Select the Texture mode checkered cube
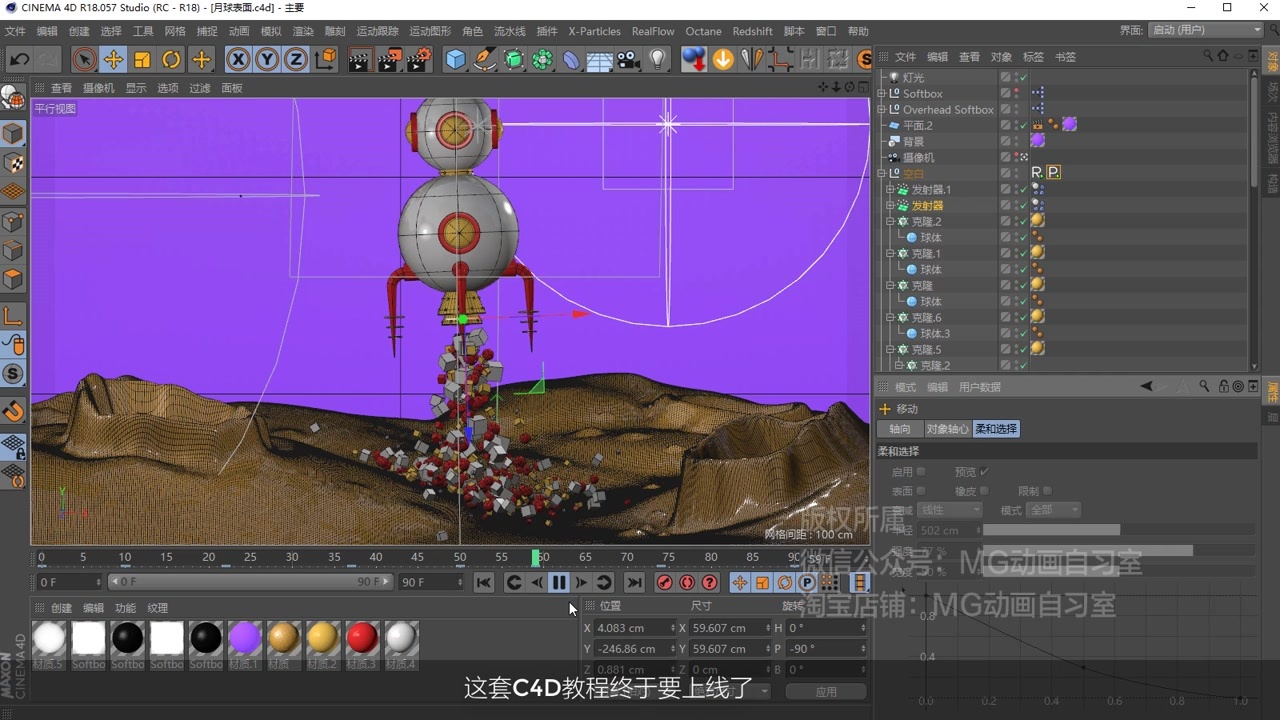 (13, 163)
